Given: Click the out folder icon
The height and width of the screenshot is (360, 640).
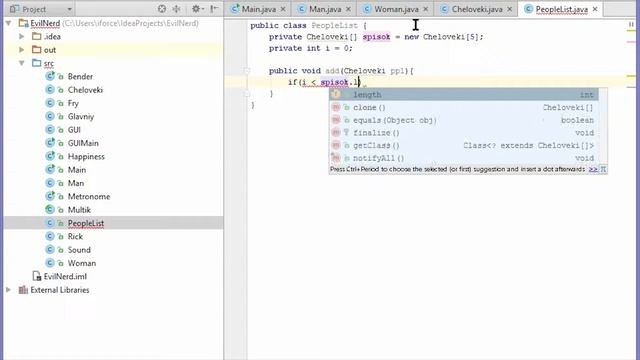Looking at the screenshot, I should (37, 49).
